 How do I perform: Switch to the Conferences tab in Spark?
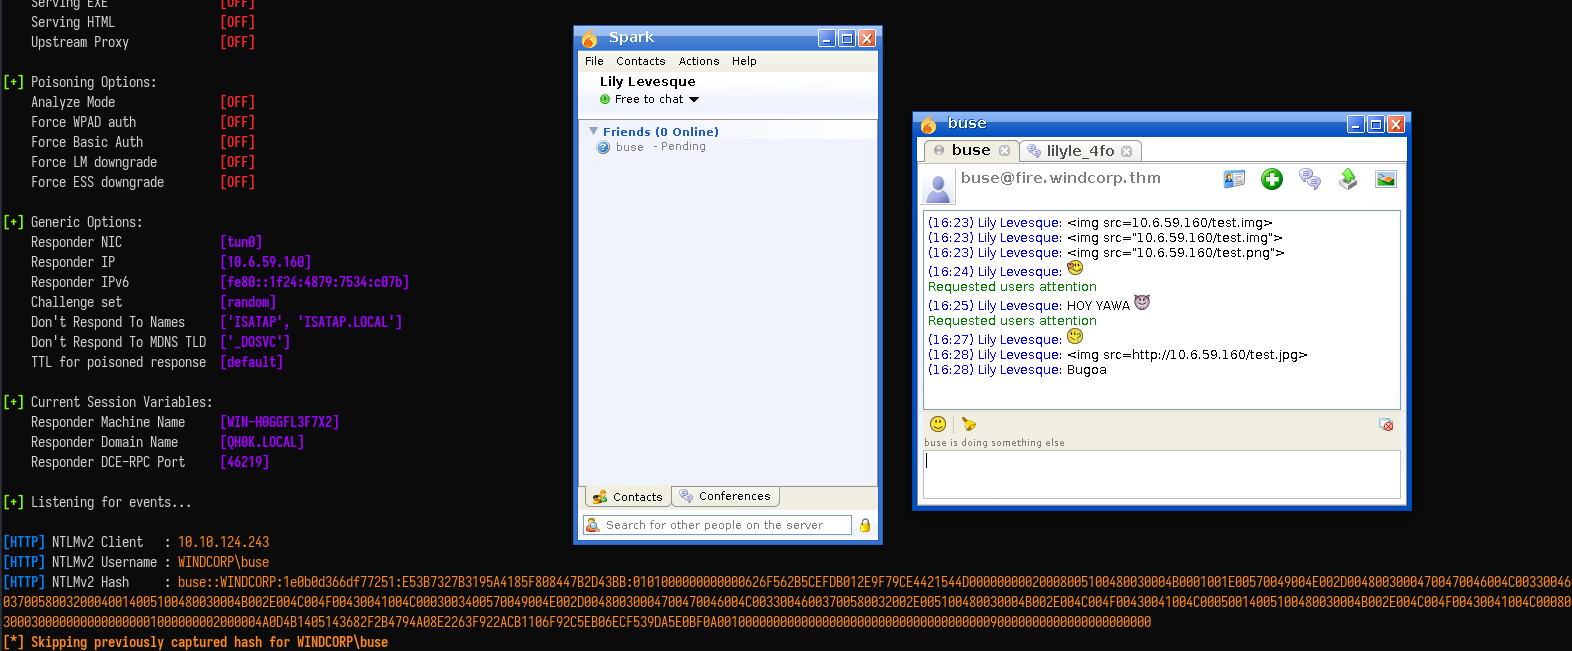[x=725, y=496]
